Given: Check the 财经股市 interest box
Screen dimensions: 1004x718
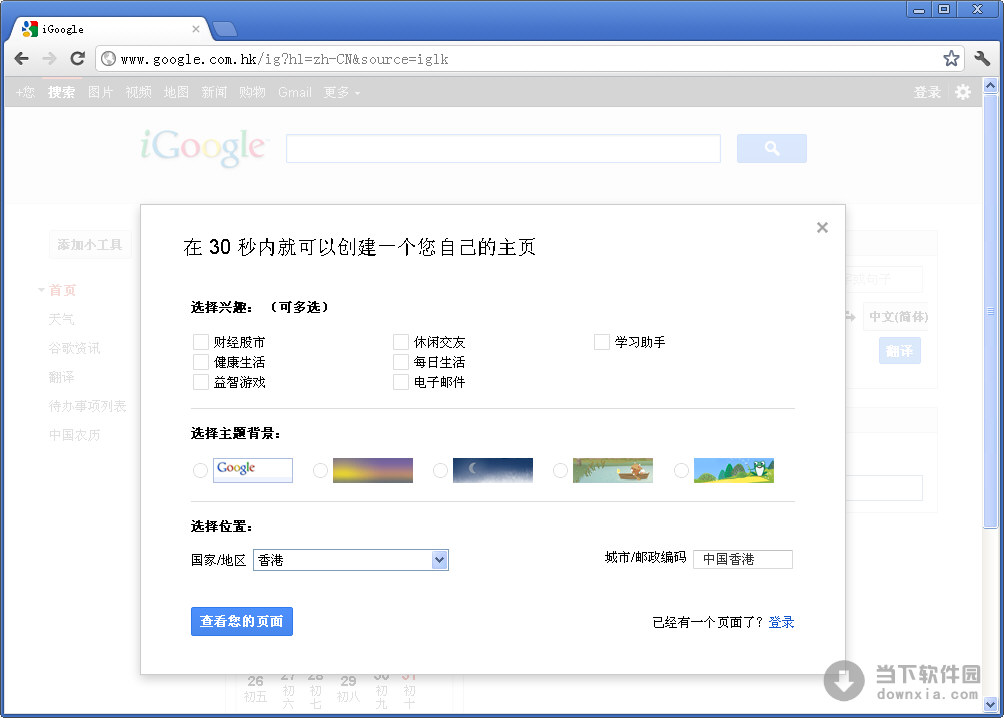Looking at the screenshot, I should pyautogui.click(x=200, y=342).
